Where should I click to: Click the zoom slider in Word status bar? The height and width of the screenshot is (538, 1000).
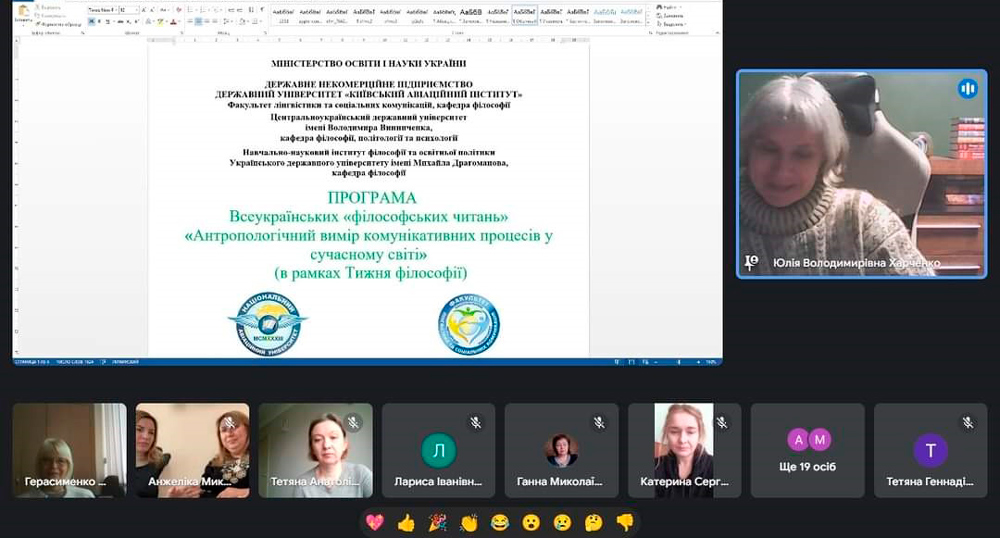[x=678, y=362]
